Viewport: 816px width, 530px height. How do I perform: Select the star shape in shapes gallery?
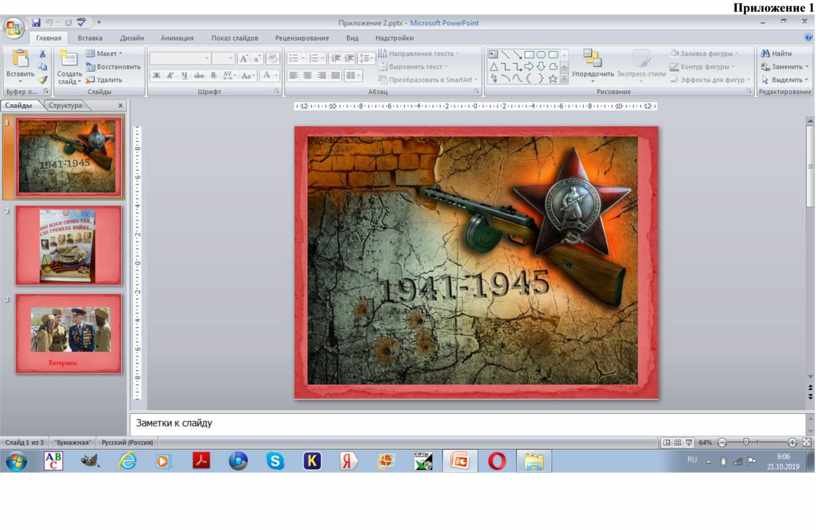[553, 79]
